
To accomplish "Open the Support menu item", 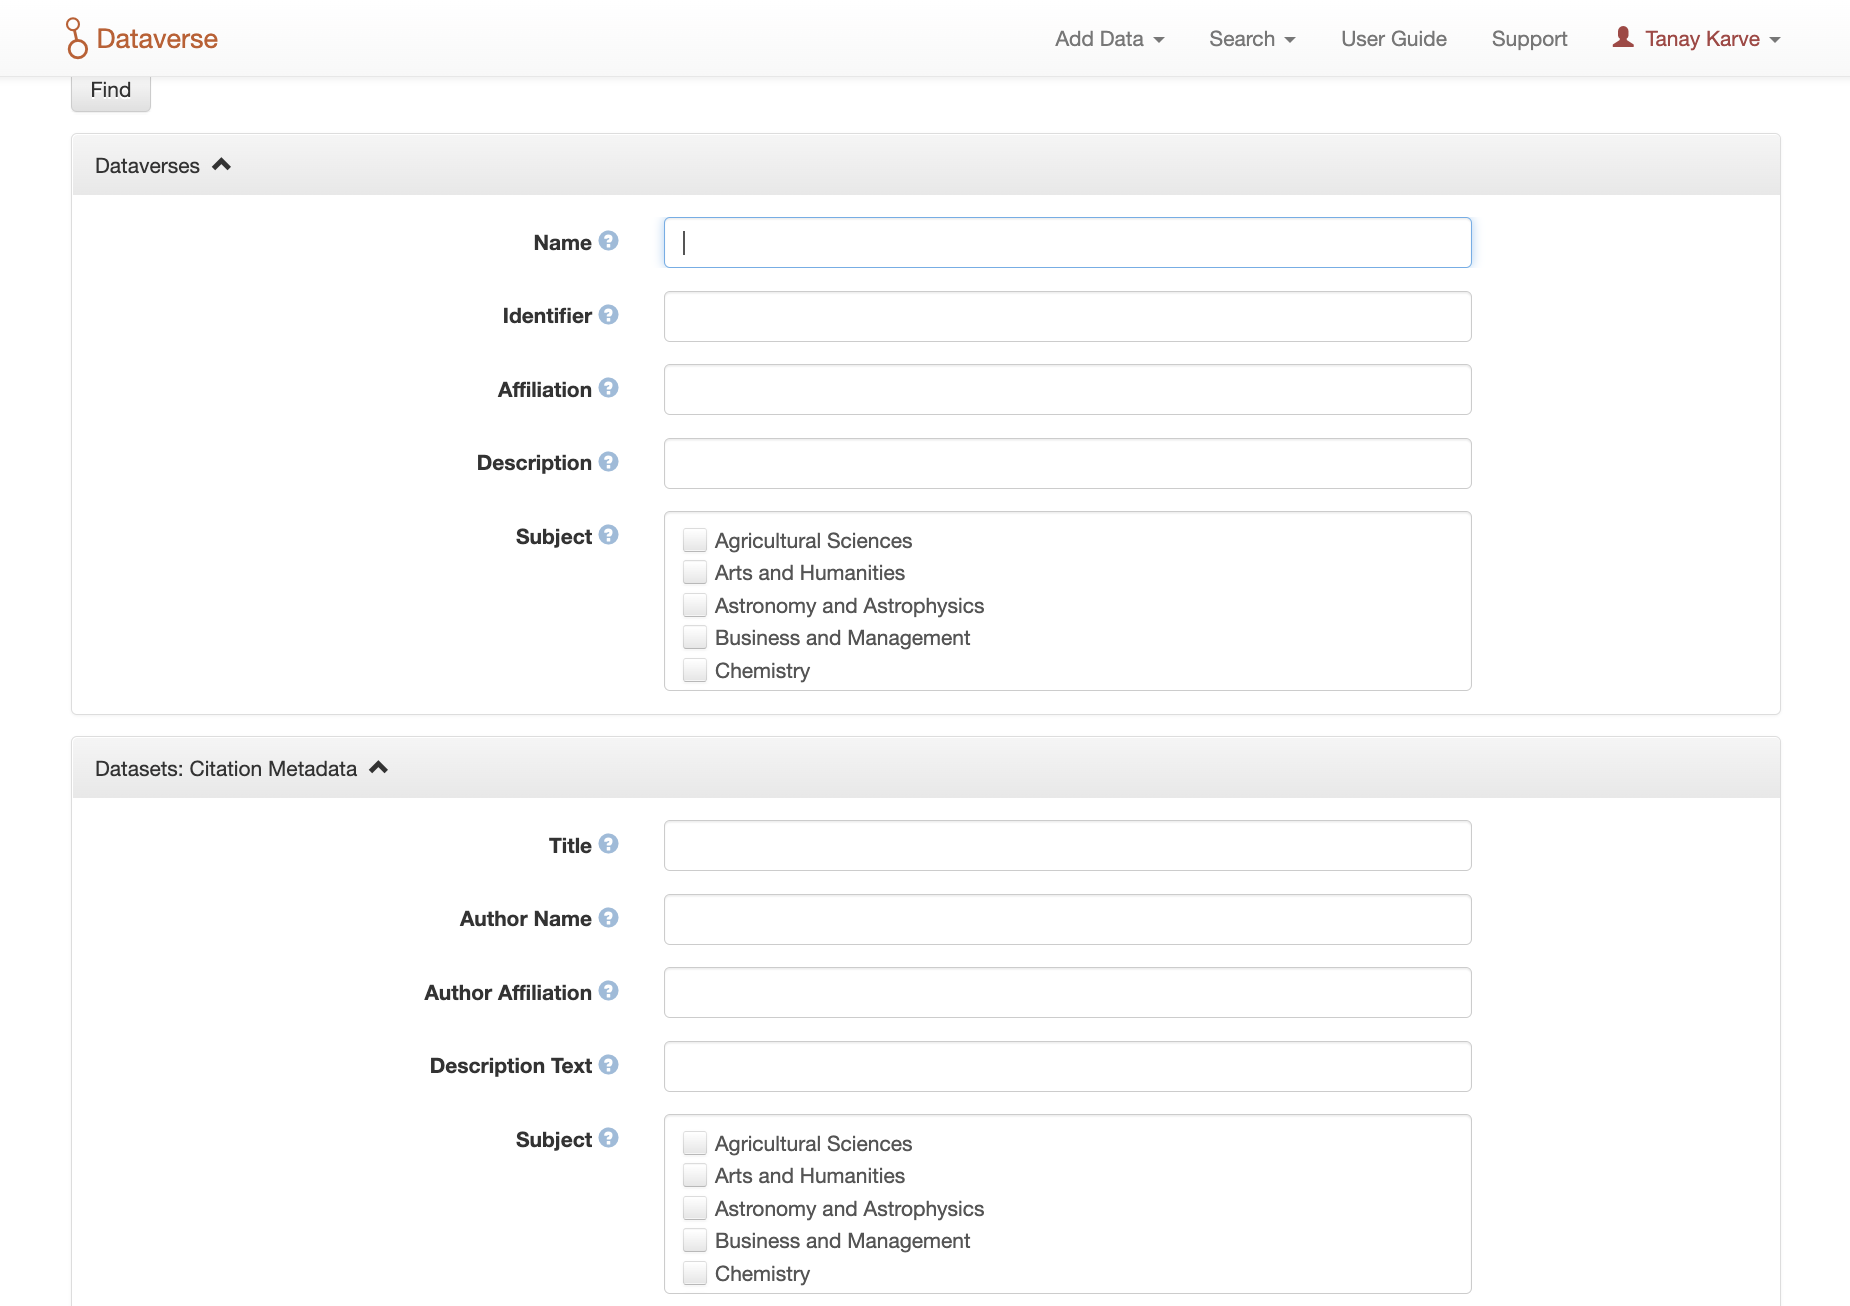I will 1529,39.
